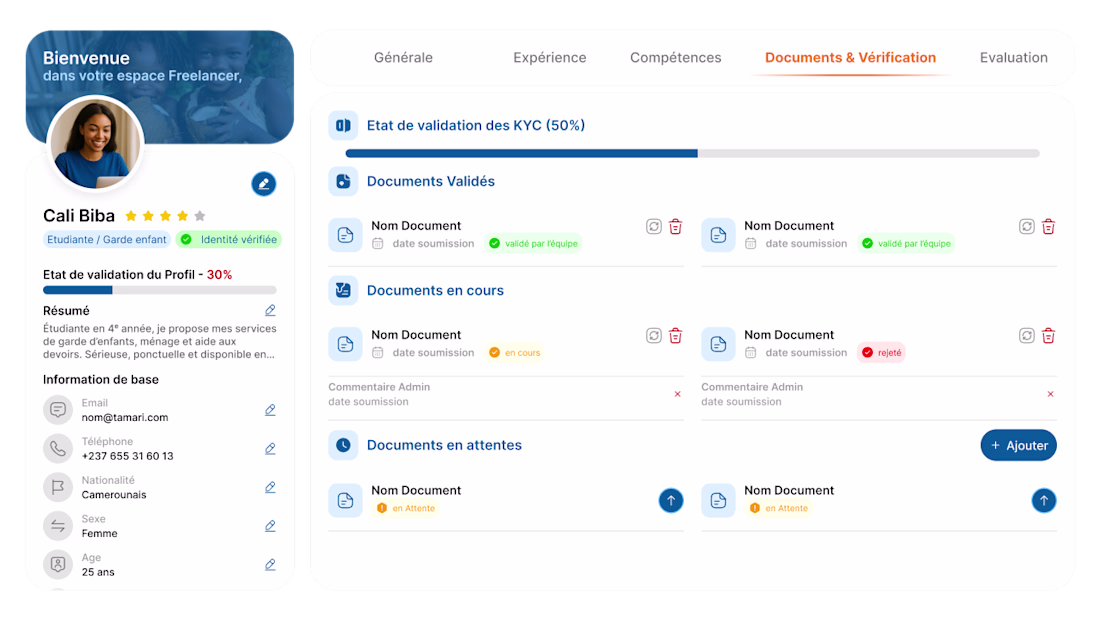Edit the Email field

click(x=270, y=410)
